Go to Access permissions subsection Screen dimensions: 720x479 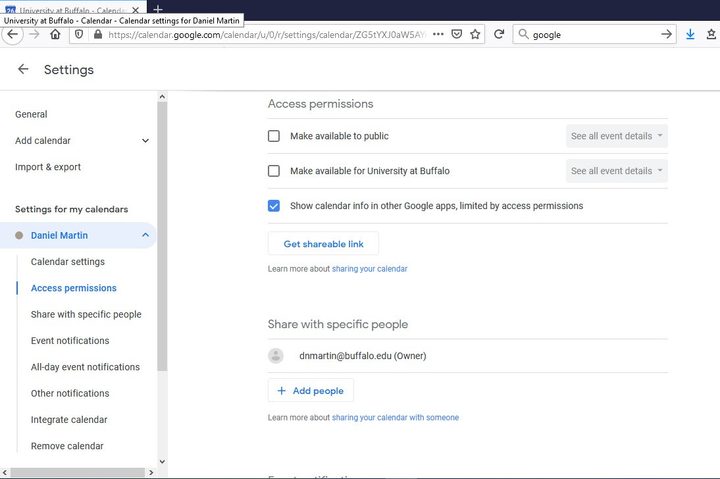click(73, 288)
